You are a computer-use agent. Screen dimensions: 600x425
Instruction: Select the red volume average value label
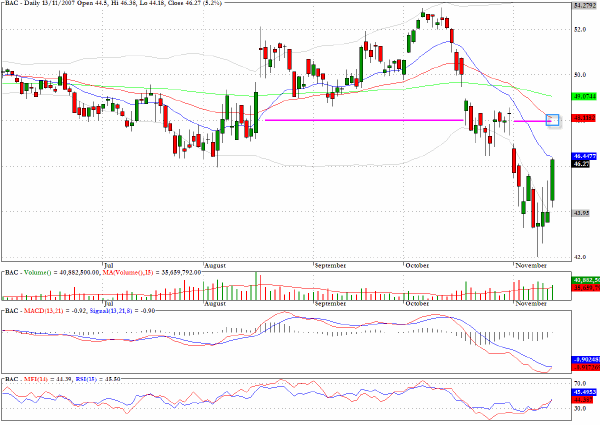[x=584, y=287]
